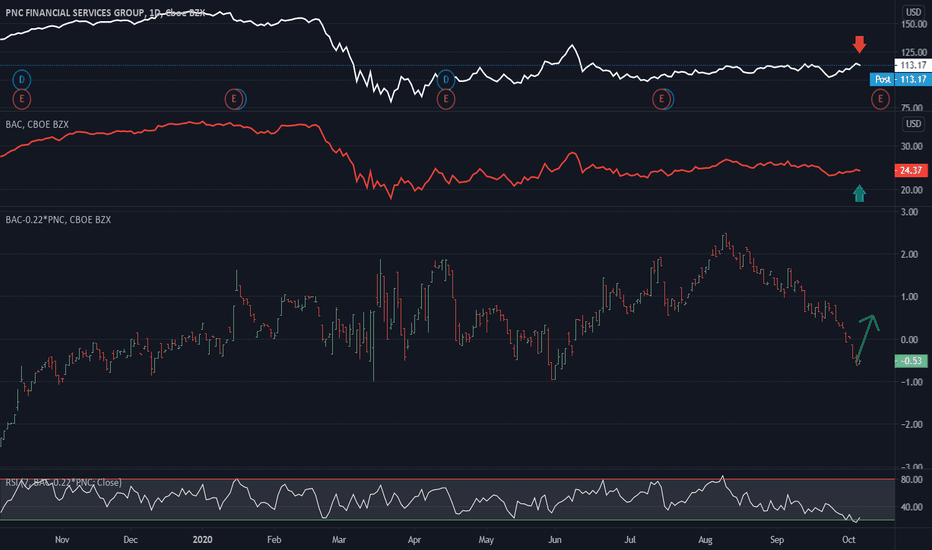Click the Nov label on time axis
Screen dimensions: 932x550
click(62, 540)
